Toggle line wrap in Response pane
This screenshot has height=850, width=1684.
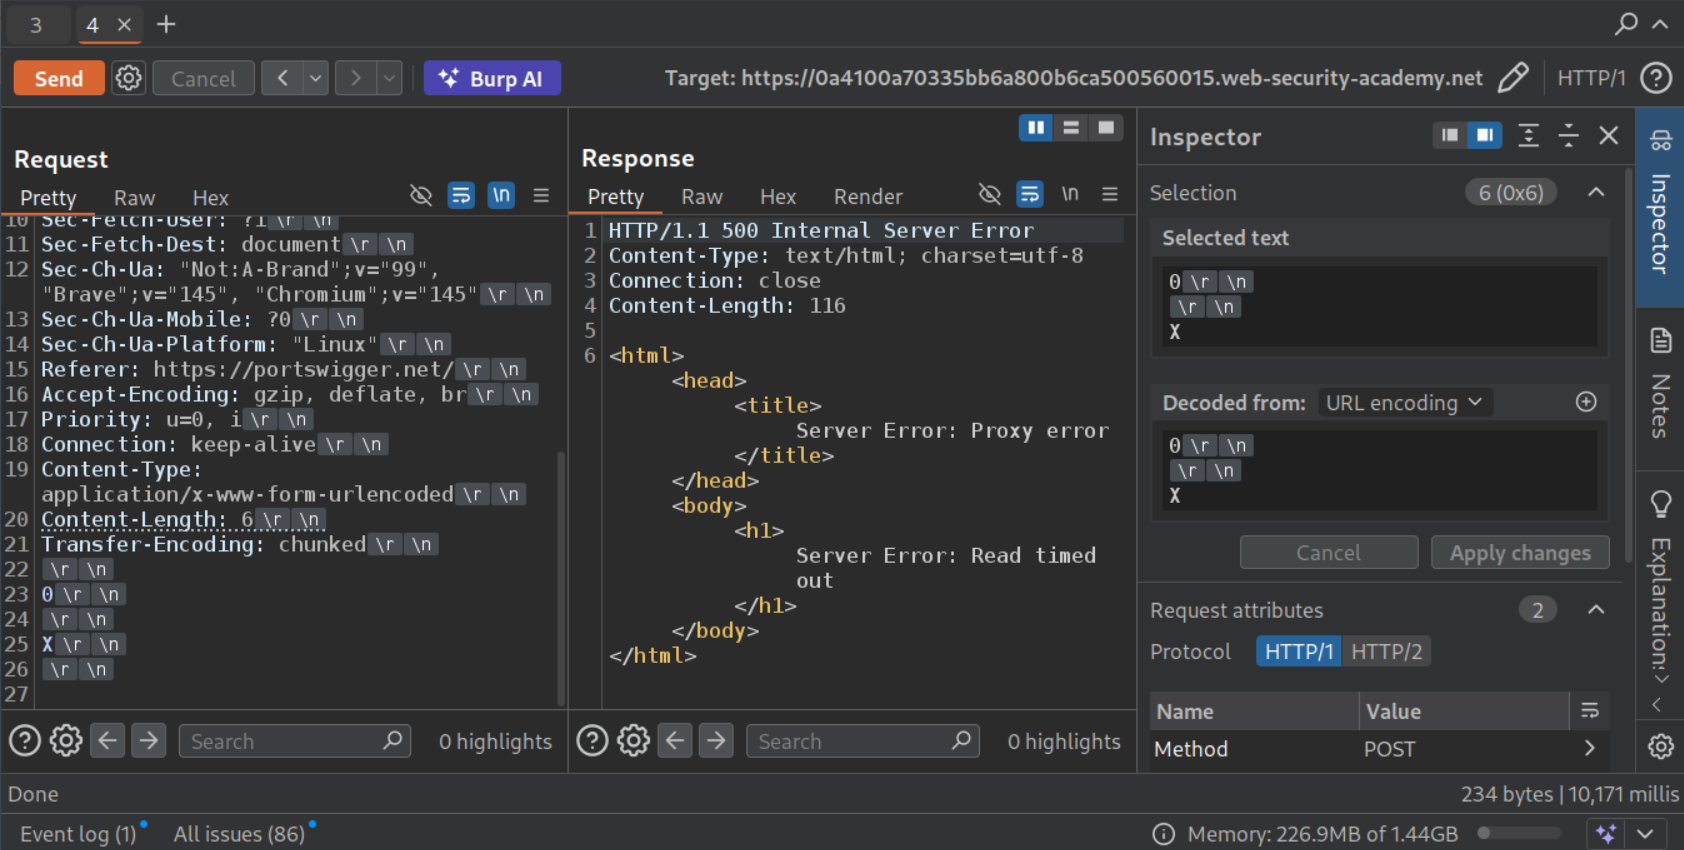1029,194
